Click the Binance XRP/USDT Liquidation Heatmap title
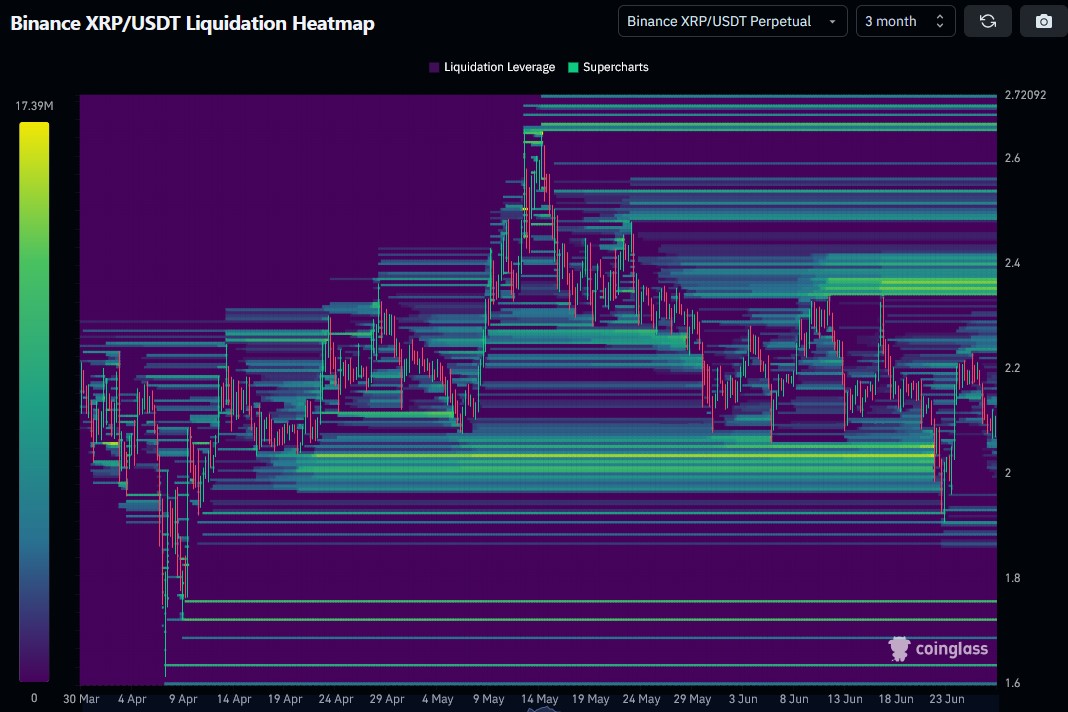 (x=193, y=23)
